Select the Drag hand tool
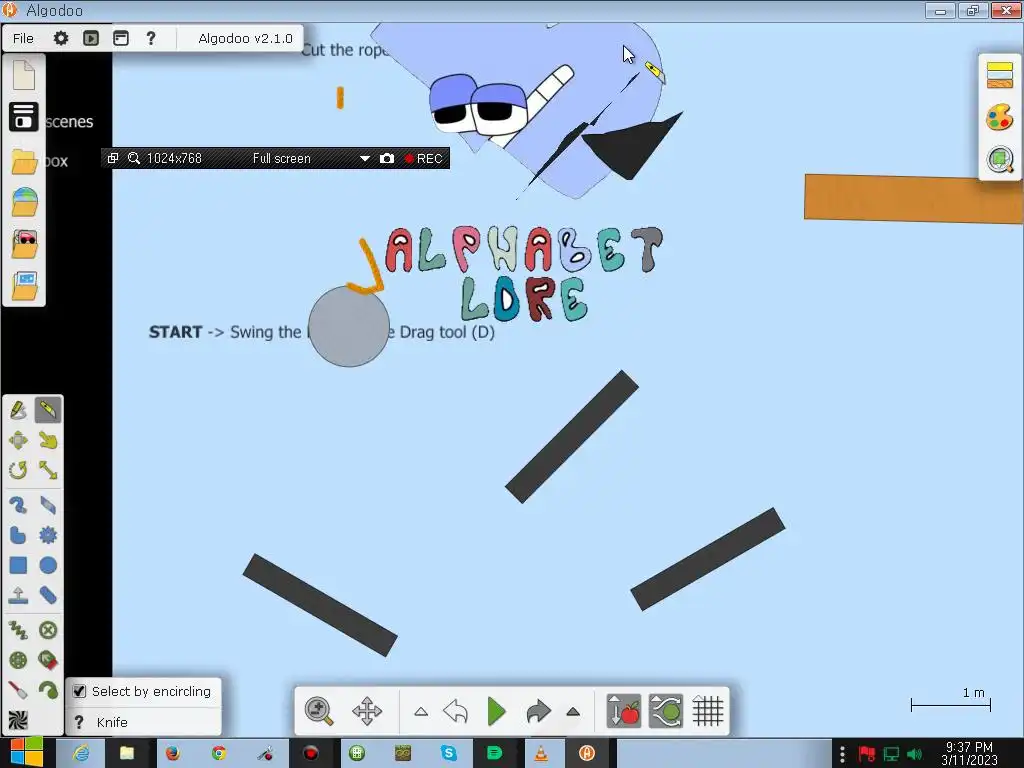The height and width of the screenshot is (768, 1024). (48, 440)
